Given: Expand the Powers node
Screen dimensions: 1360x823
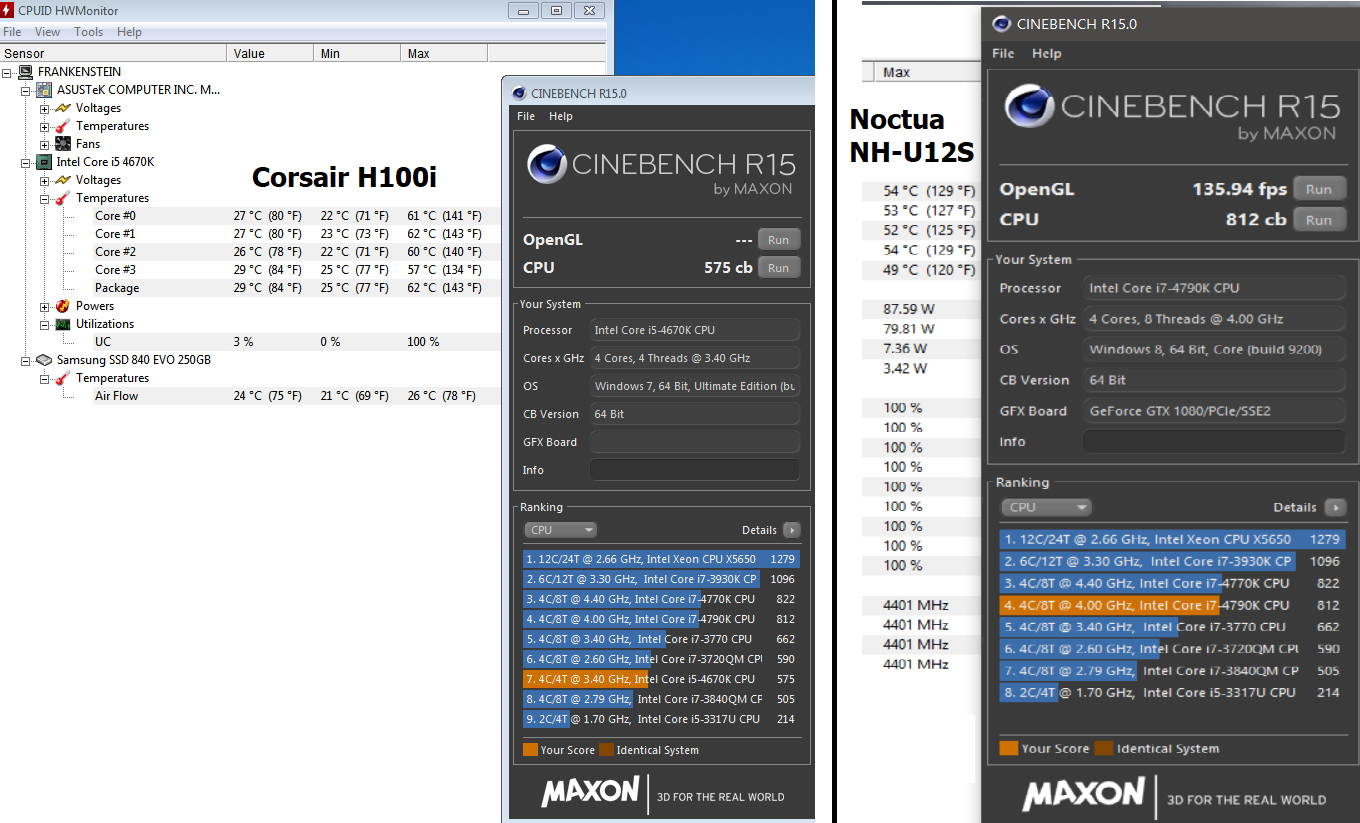Looking at the screenshot, I should coord(44,306).
